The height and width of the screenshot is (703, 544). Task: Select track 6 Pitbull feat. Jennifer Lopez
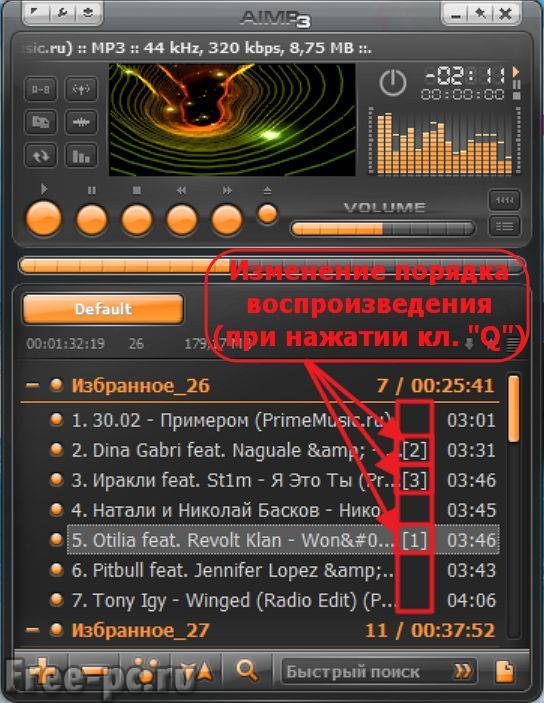[283, 570]
